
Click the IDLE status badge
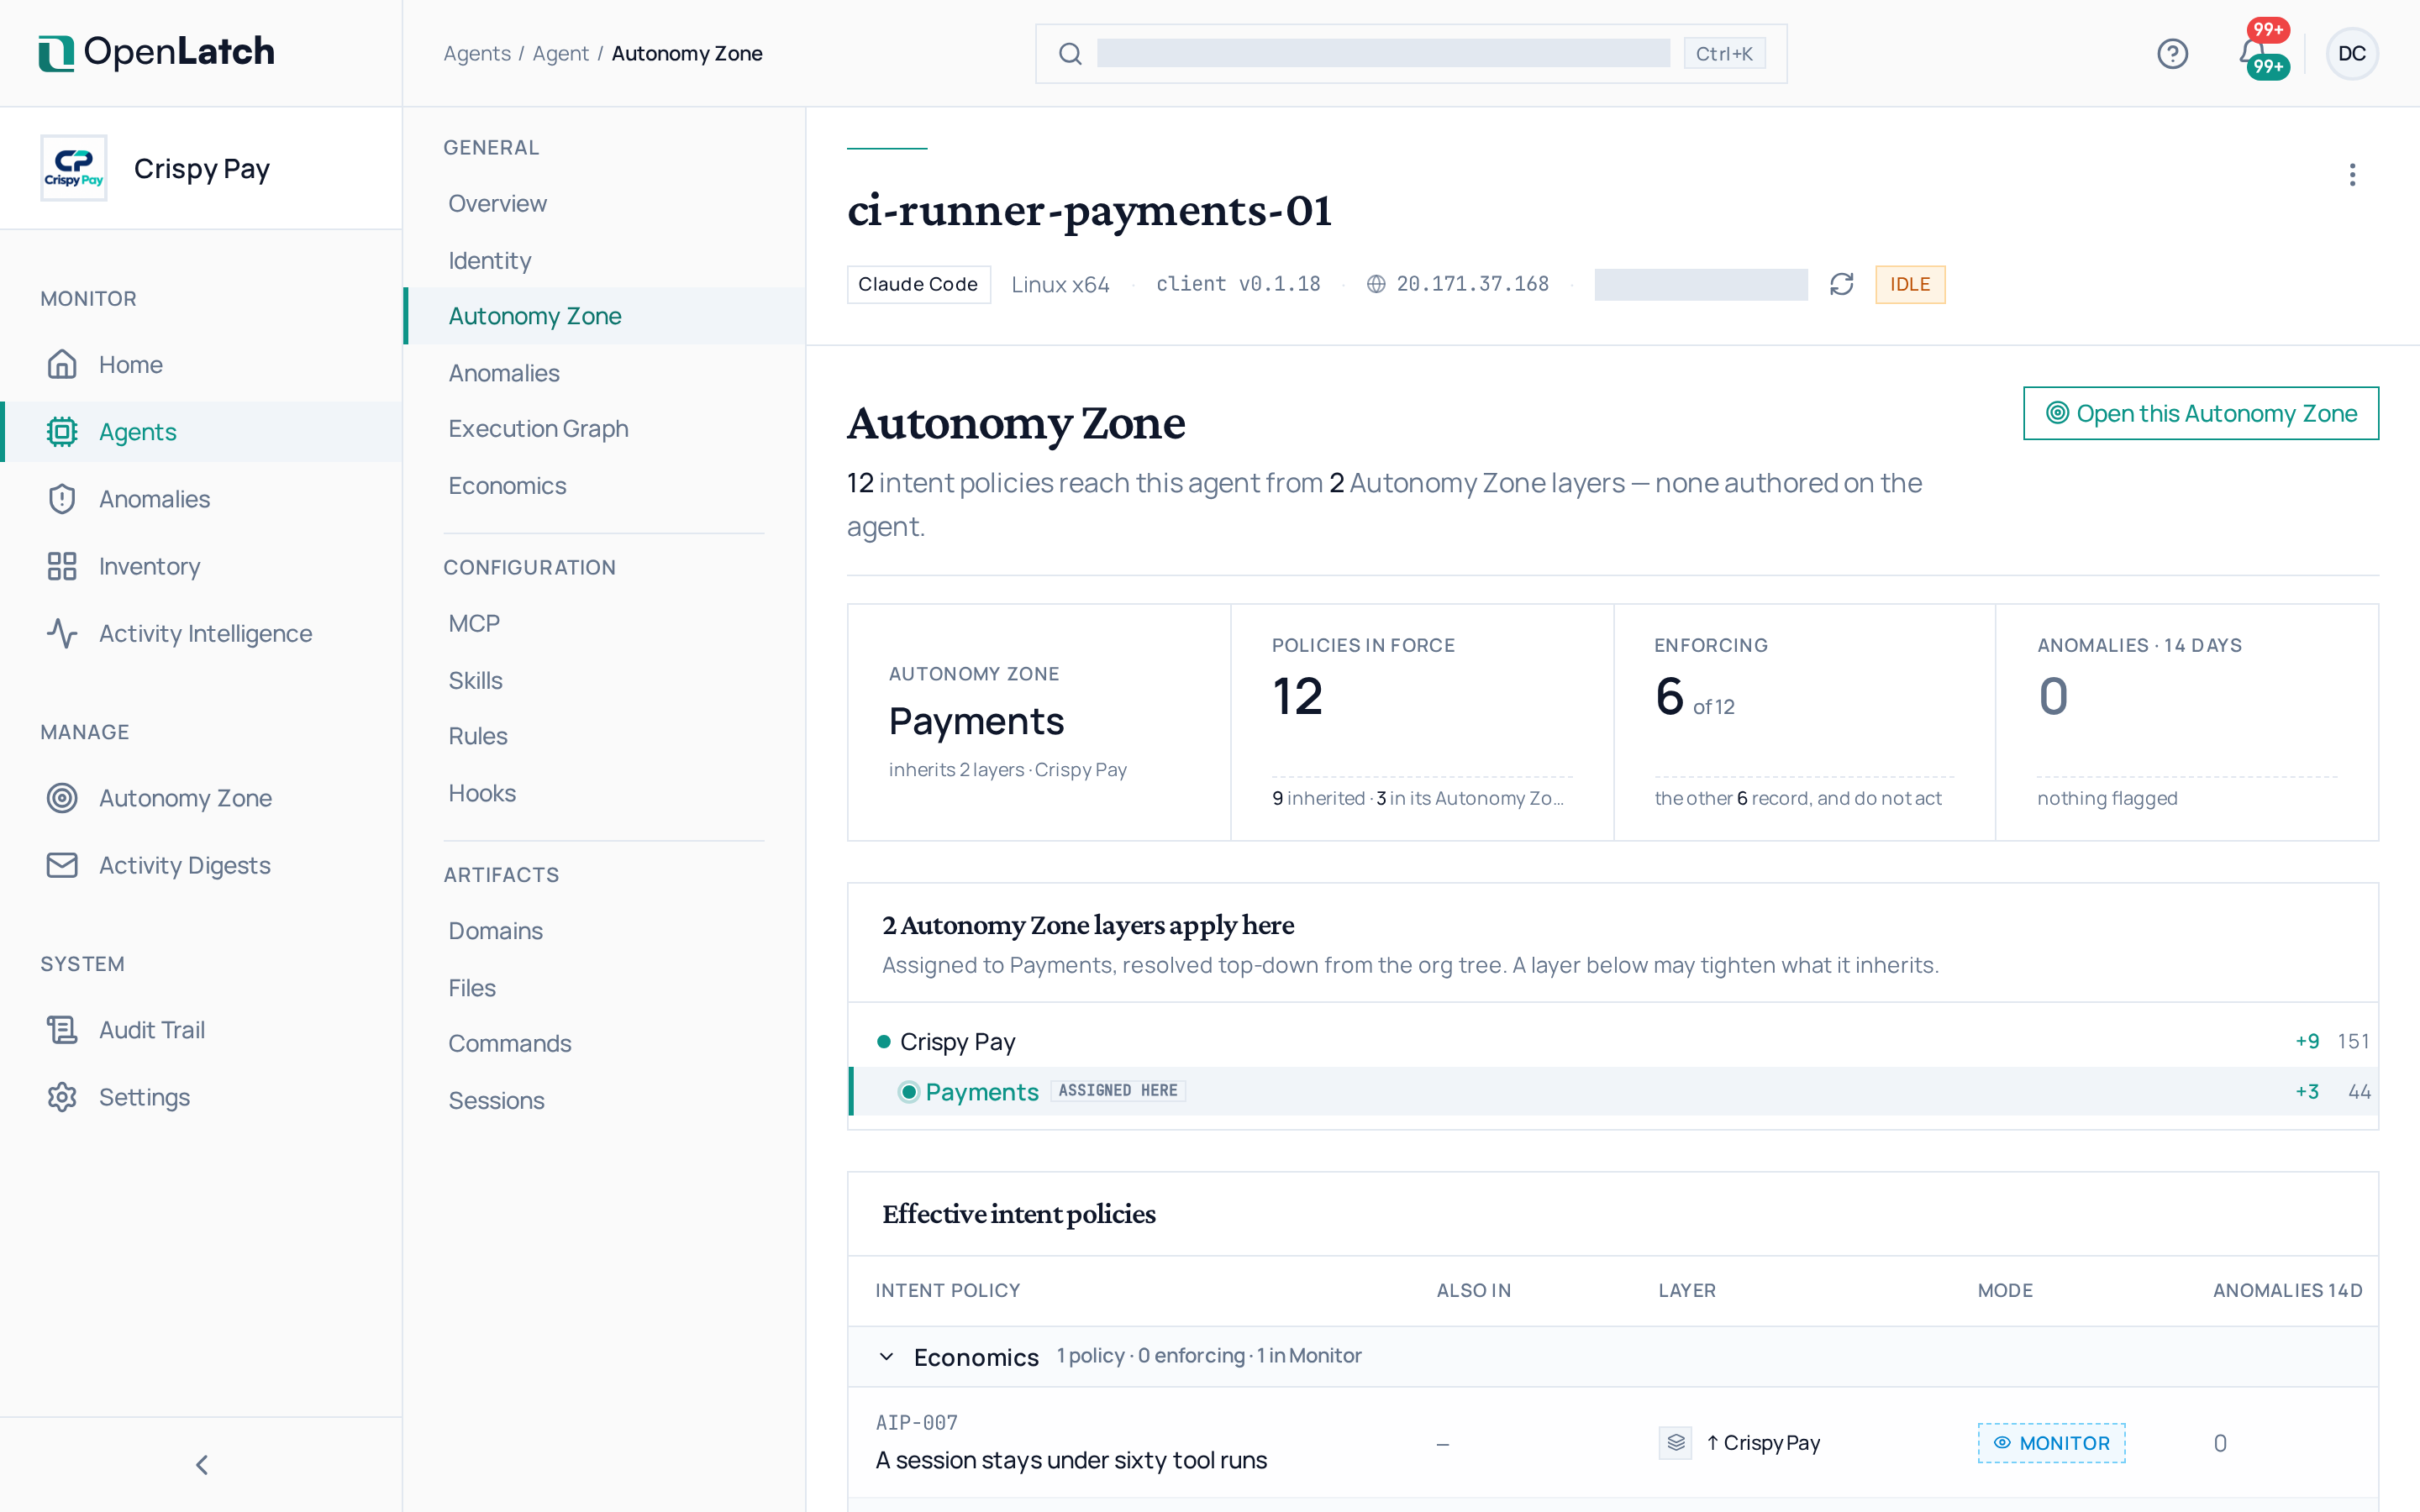pos(1910,284)
